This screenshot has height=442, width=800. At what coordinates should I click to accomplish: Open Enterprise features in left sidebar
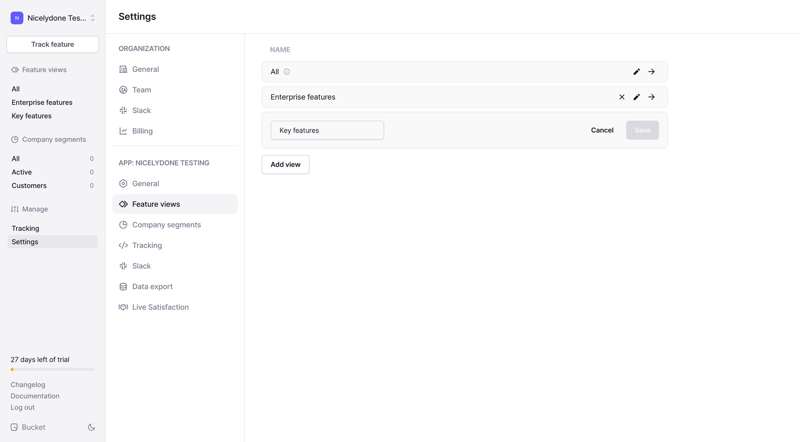[x=42, y=103]
